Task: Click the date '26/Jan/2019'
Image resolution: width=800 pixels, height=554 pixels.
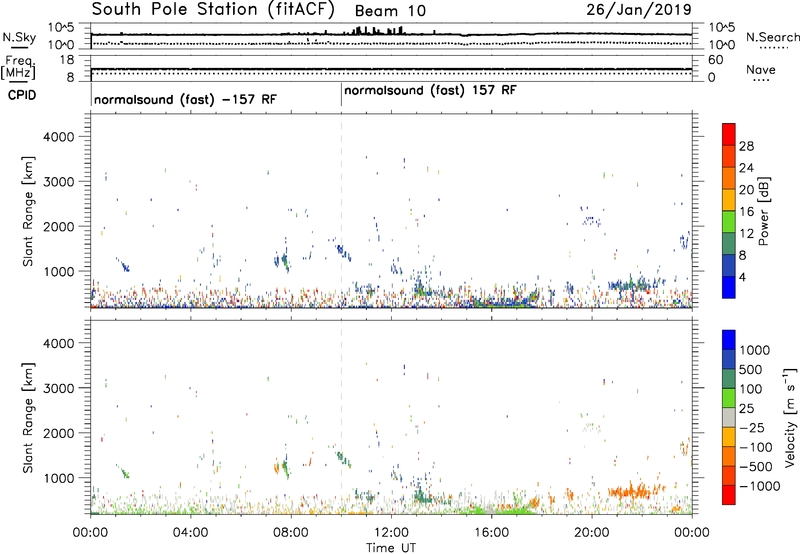Action: [x=639, y=10]
